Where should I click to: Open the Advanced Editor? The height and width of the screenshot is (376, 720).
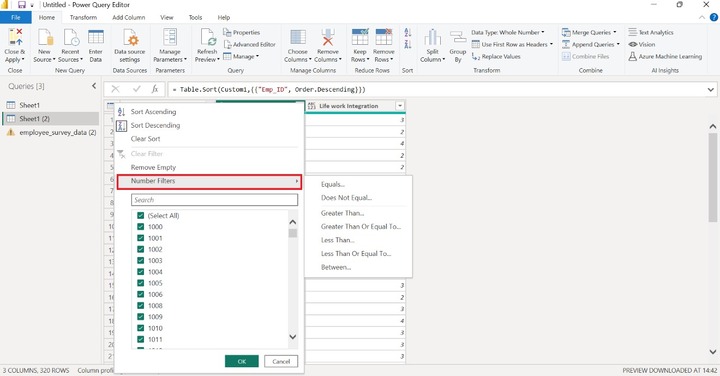pyautogui.click(x=249, y=45)
